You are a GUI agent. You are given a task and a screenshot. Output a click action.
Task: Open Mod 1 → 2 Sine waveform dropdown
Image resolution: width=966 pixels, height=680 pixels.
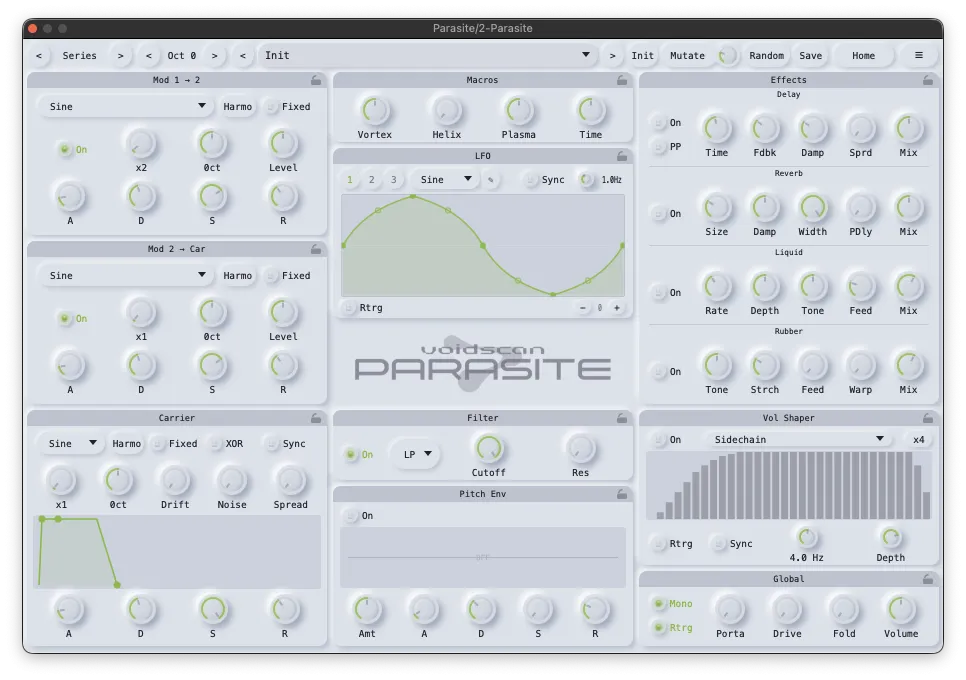tap(126, 107)
